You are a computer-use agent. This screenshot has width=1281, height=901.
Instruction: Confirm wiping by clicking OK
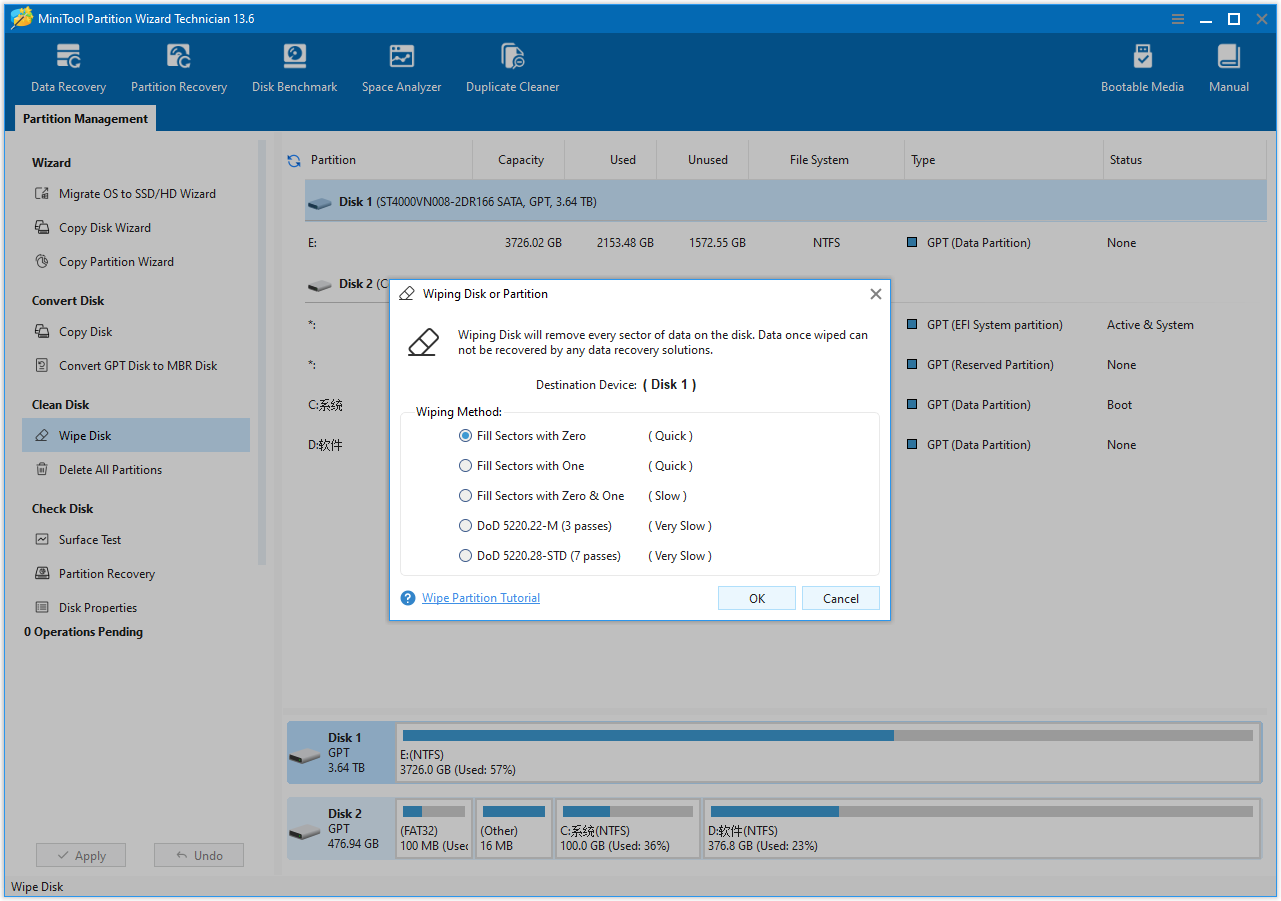756,597
